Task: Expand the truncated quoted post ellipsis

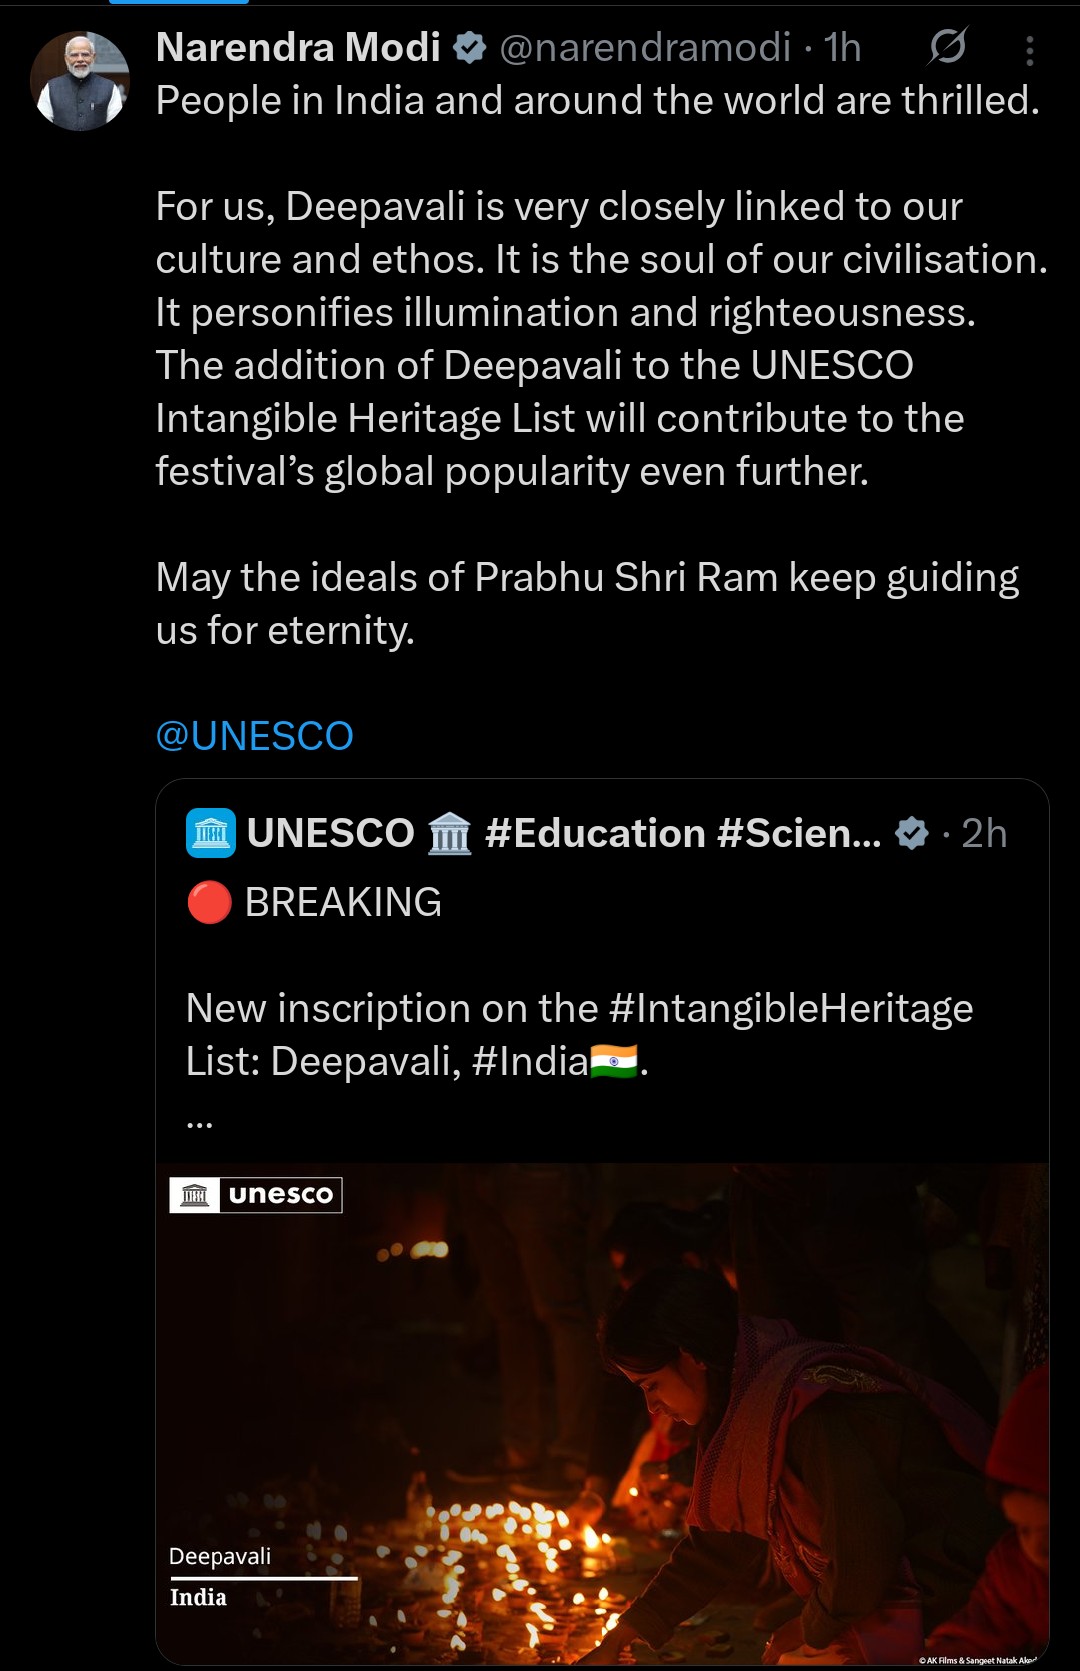Action: (x=199, y=1120)
